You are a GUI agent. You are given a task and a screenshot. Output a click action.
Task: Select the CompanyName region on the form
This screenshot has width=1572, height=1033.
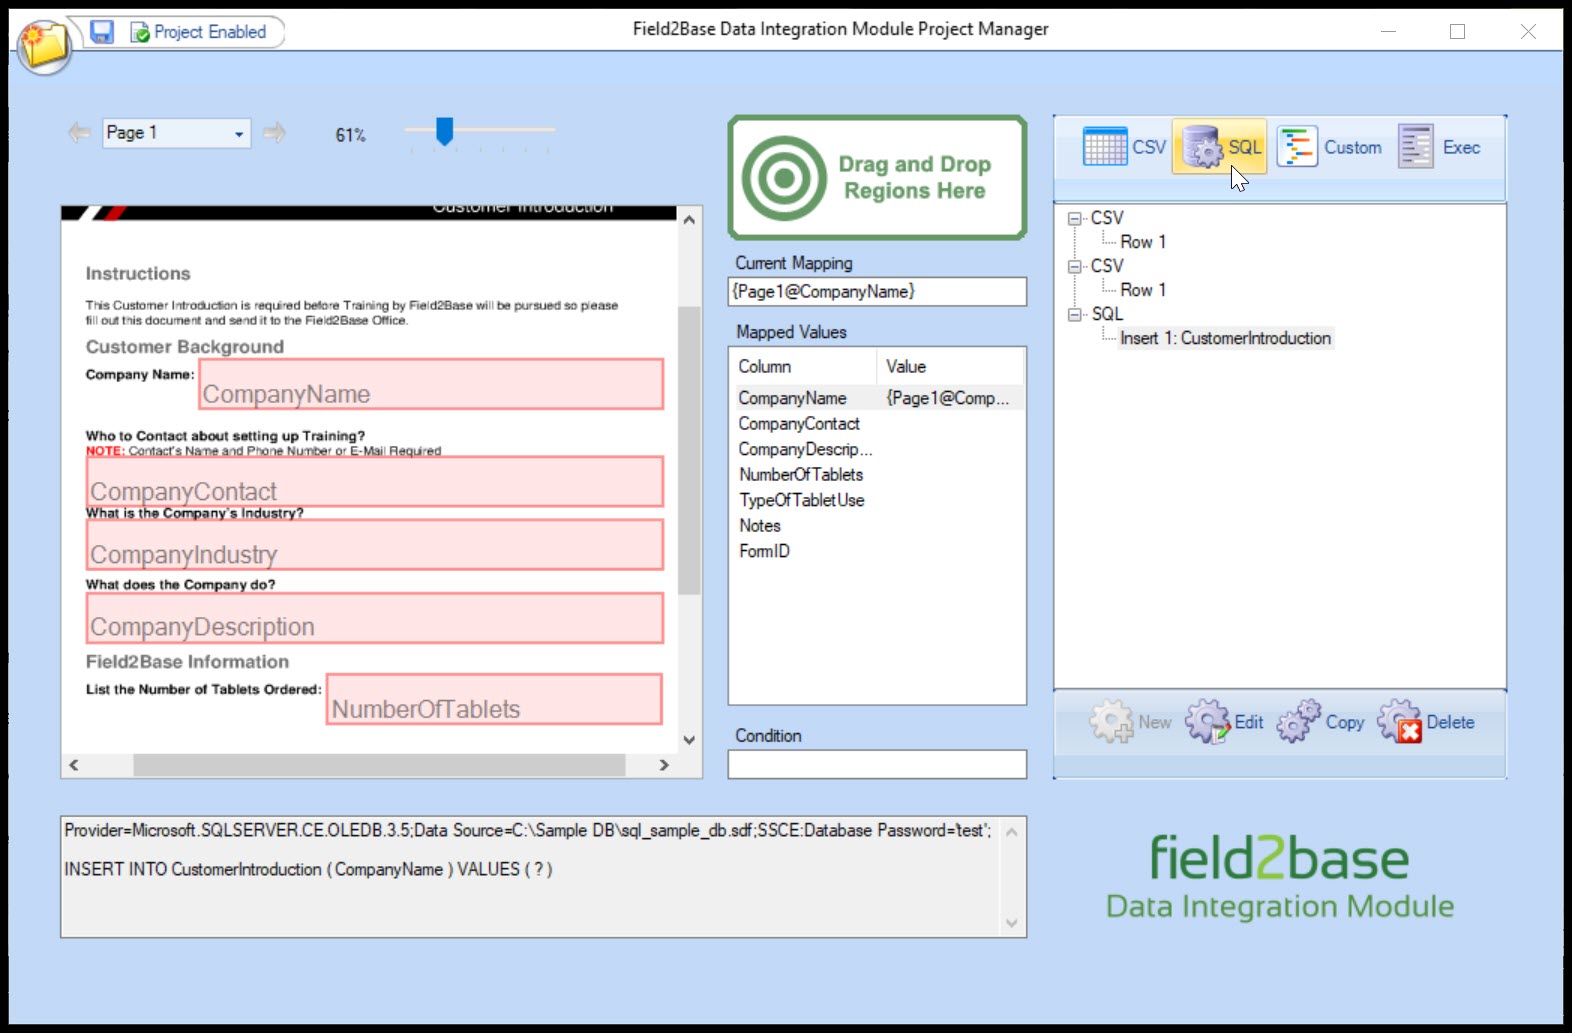point(431,384)
